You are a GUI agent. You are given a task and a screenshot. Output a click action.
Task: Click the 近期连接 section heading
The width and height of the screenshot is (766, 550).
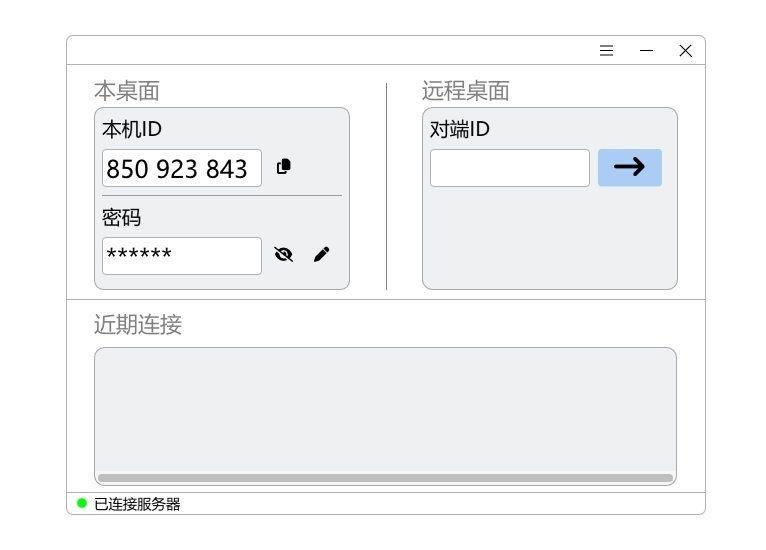pos(138,325)
